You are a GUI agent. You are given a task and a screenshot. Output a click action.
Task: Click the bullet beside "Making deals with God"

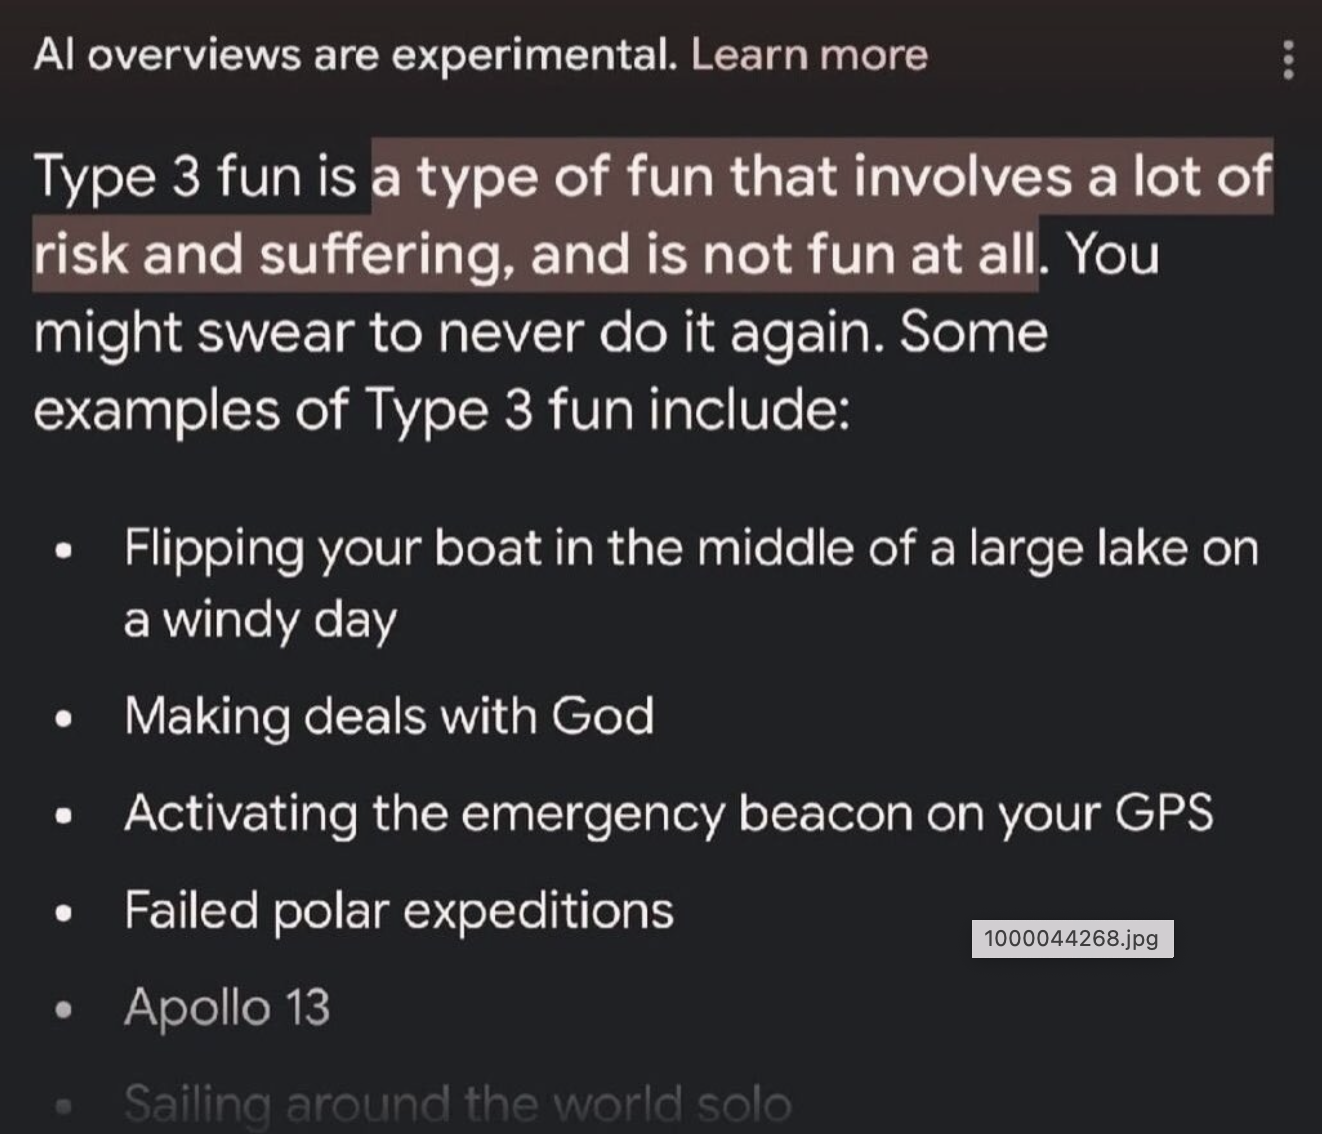point(65,719)
